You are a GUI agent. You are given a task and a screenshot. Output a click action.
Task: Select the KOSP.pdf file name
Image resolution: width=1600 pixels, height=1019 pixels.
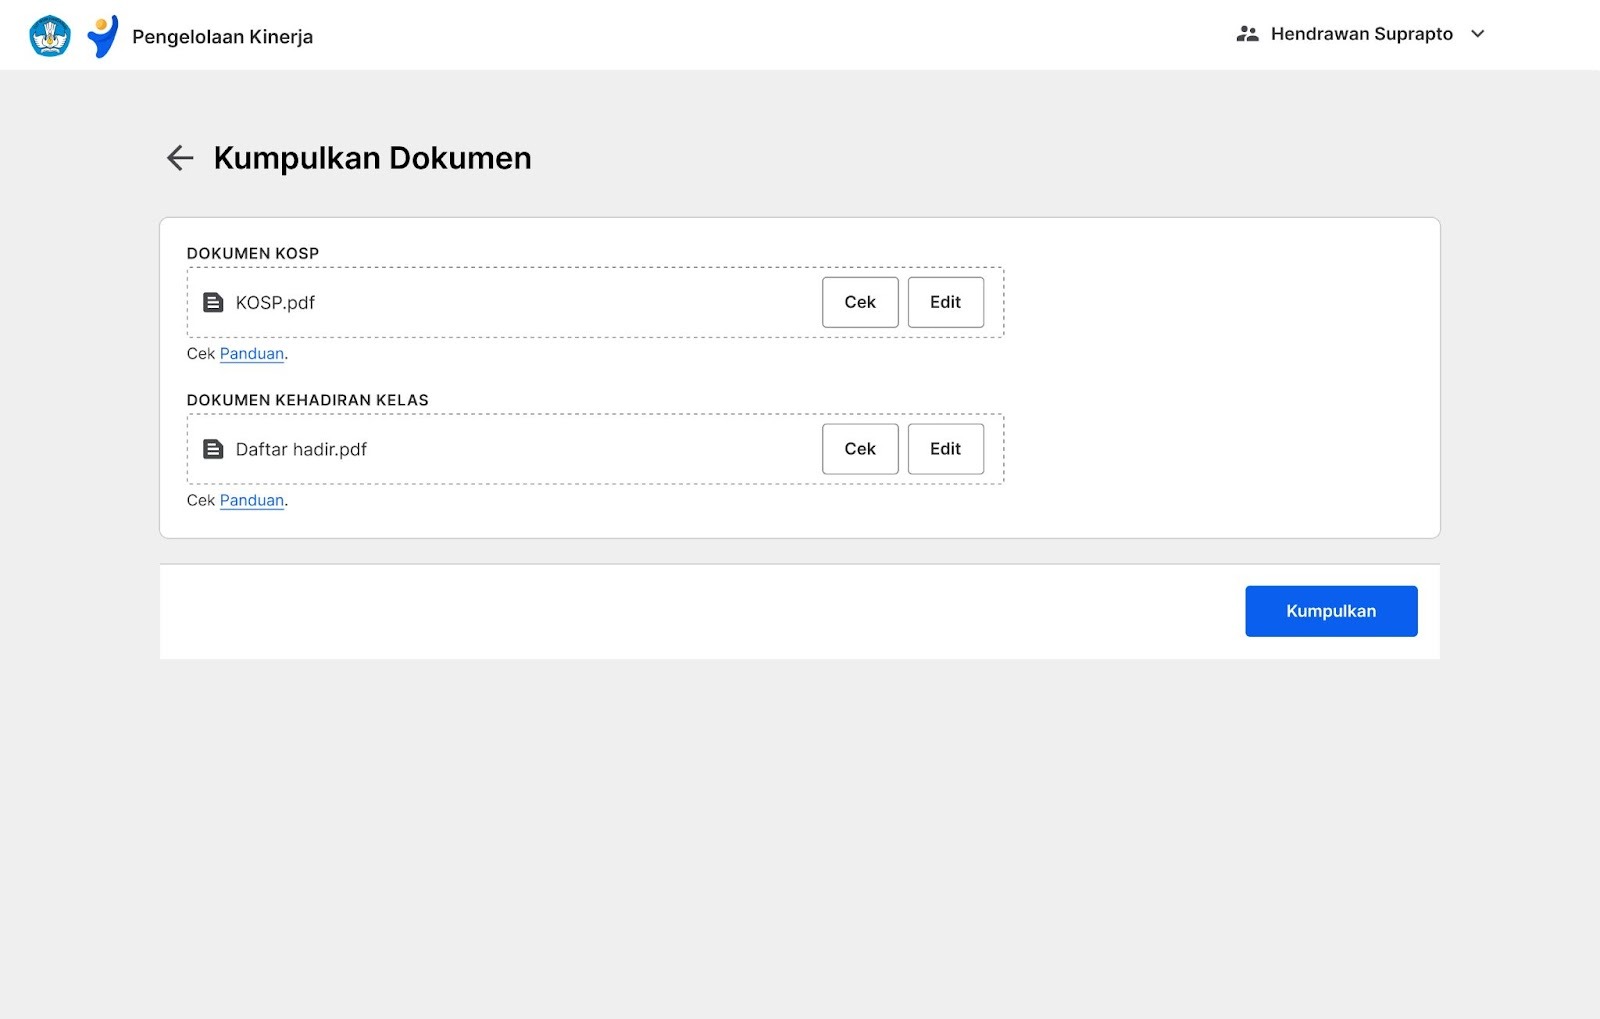coord(275,303)
